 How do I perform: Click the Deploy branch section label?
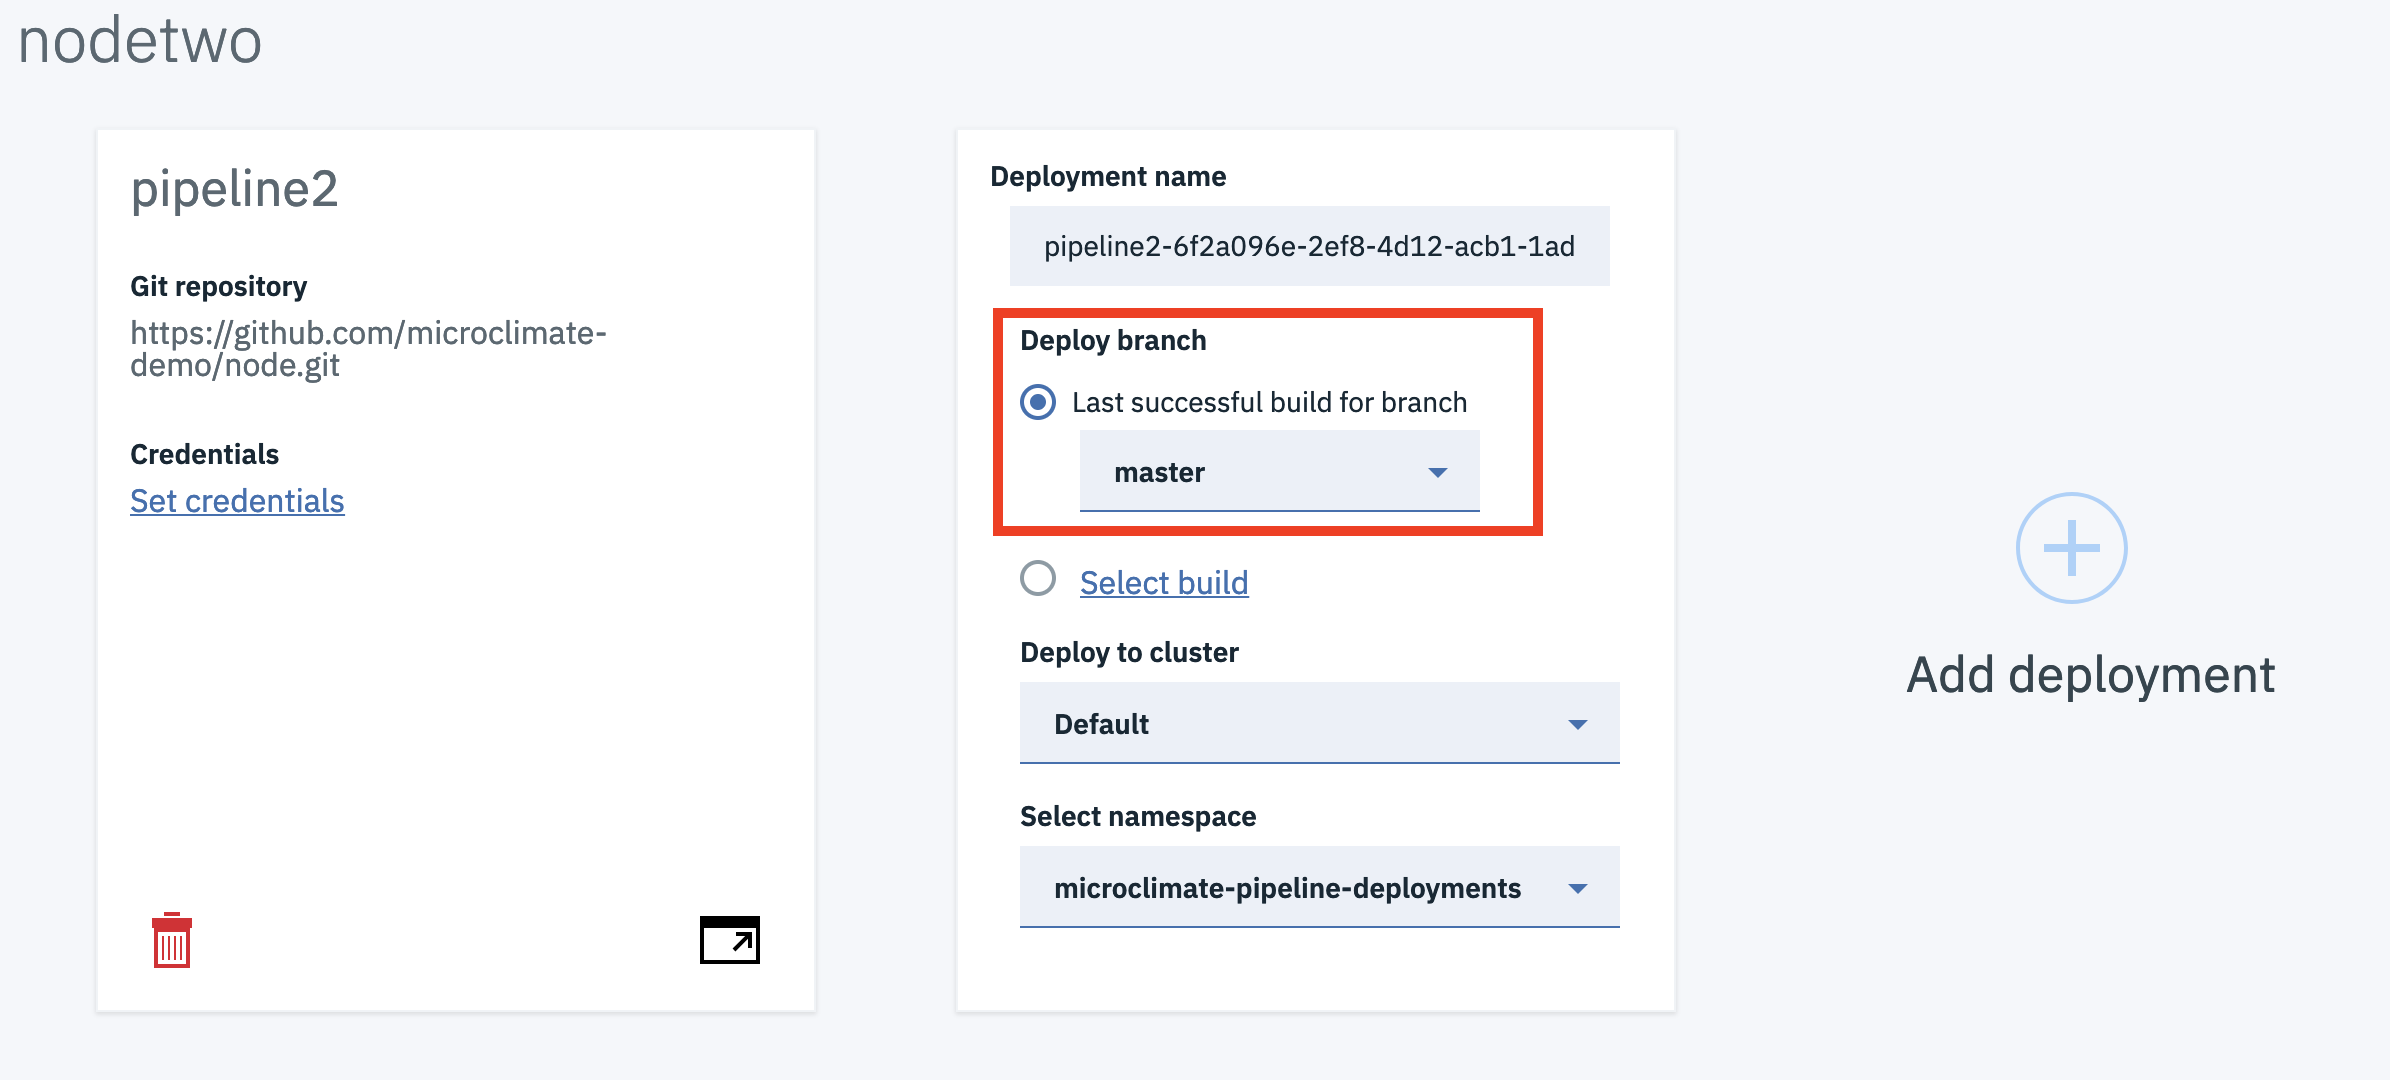(x=1113, y=341)
